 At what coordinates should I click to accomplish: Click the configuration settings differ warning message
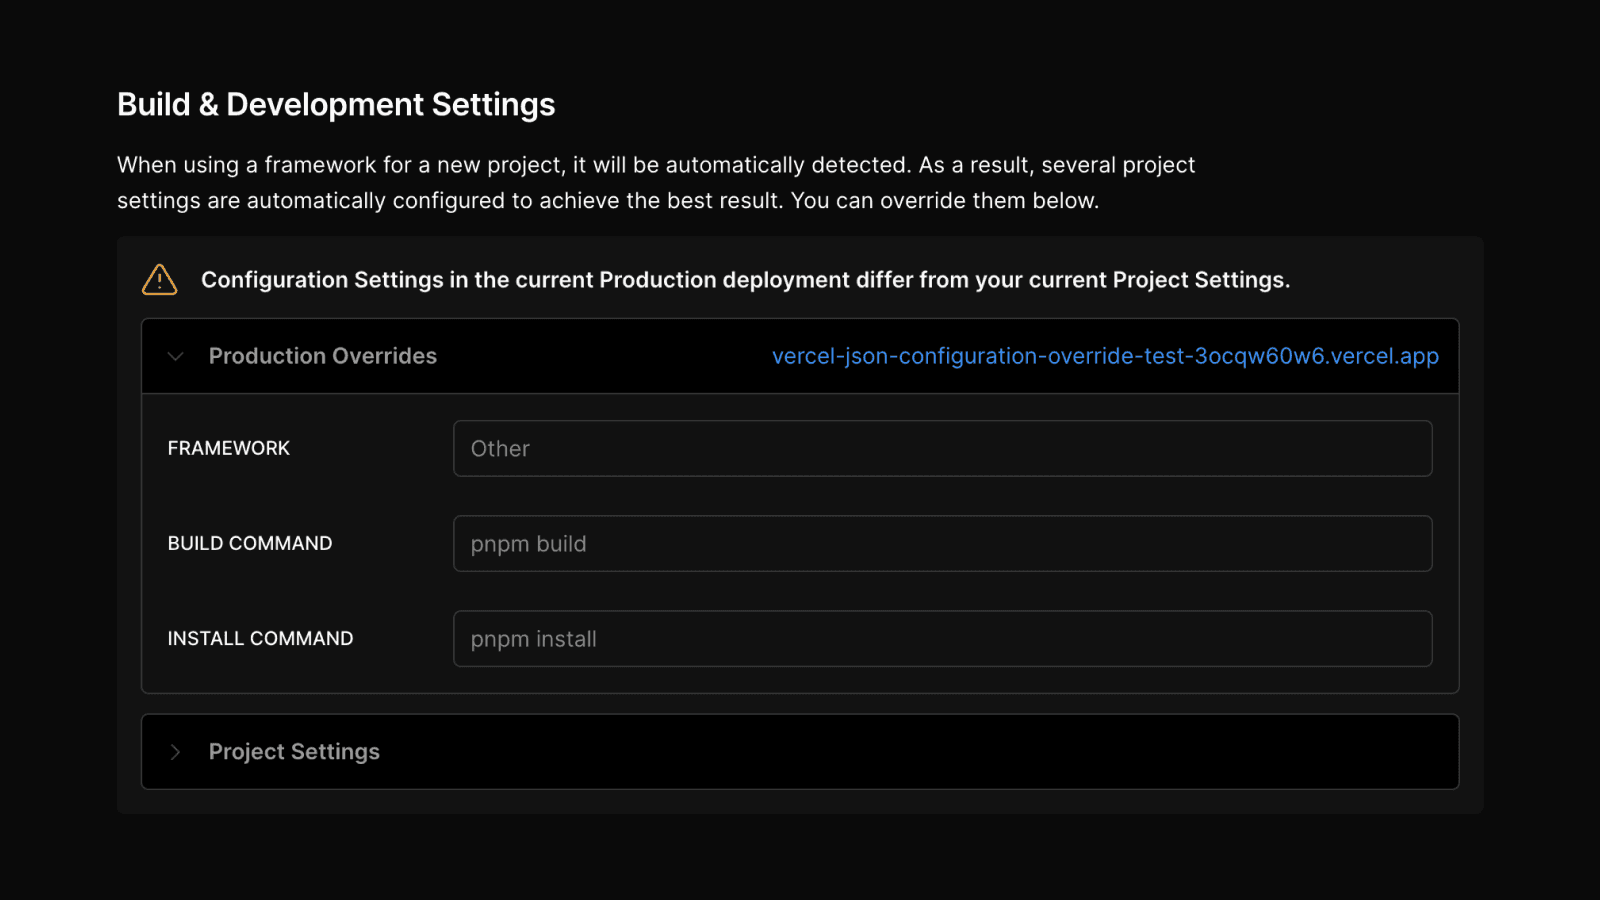click(745, 280)
